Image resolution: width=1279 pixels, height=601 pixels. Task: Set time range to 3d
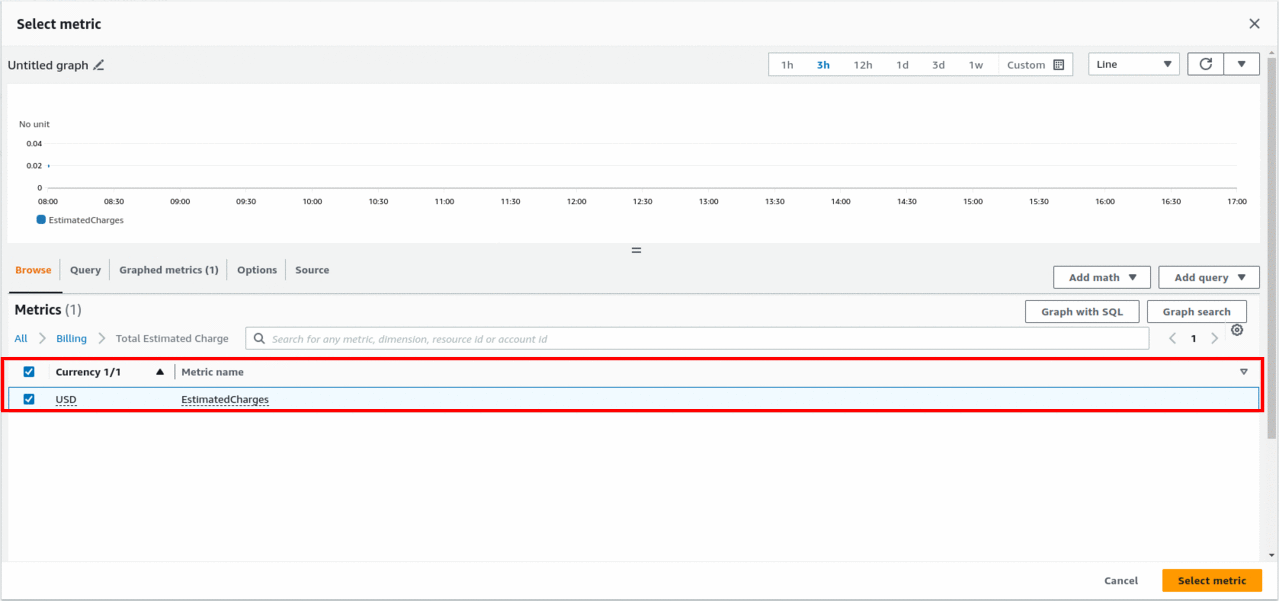pos(938,65)
